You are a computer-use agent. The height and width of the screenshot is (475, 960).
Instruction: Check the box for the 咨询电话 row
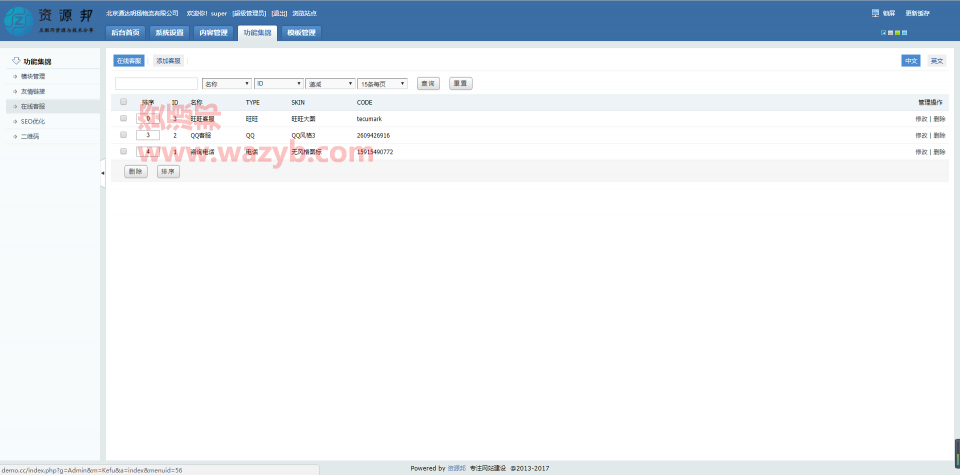click(x=124, y=151)
